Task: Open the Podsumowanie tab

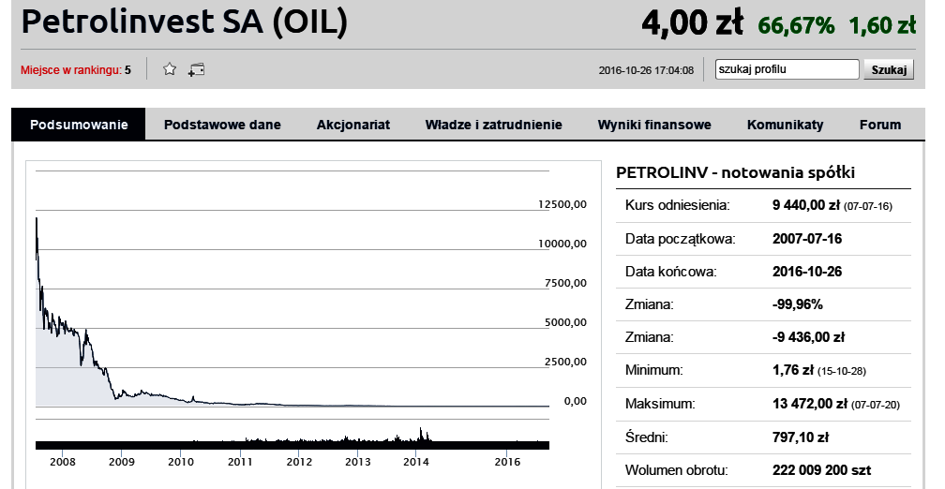Action: click(79, 125)
